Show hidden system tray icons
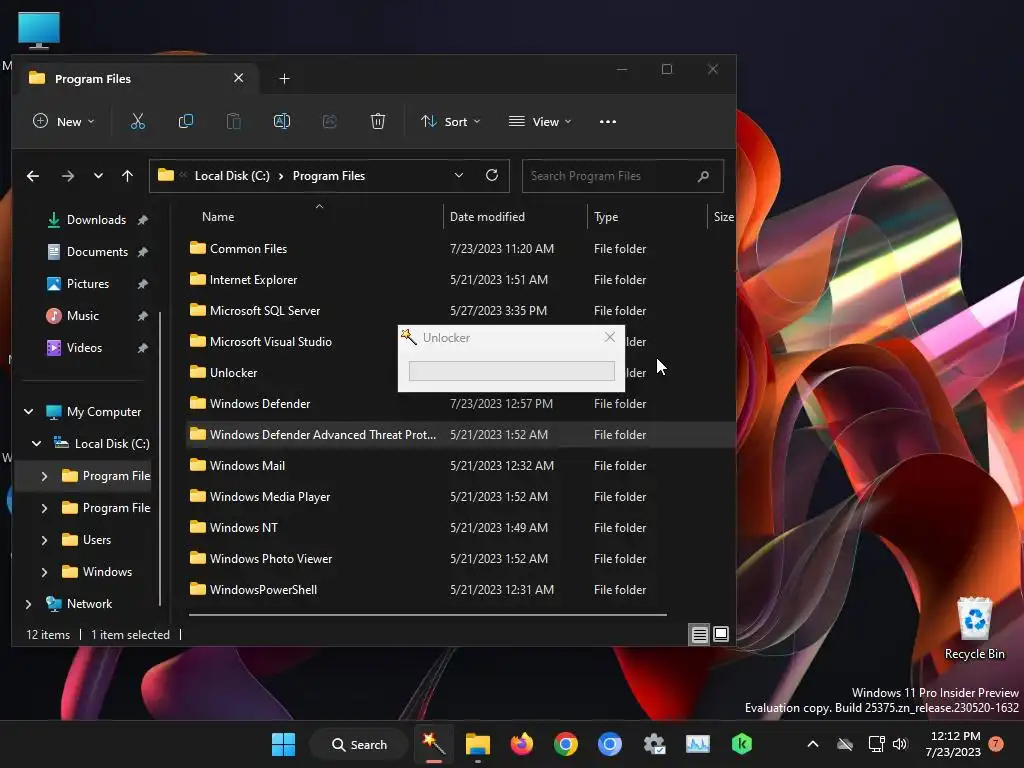 pyautogui.click(x=813, y=744)
